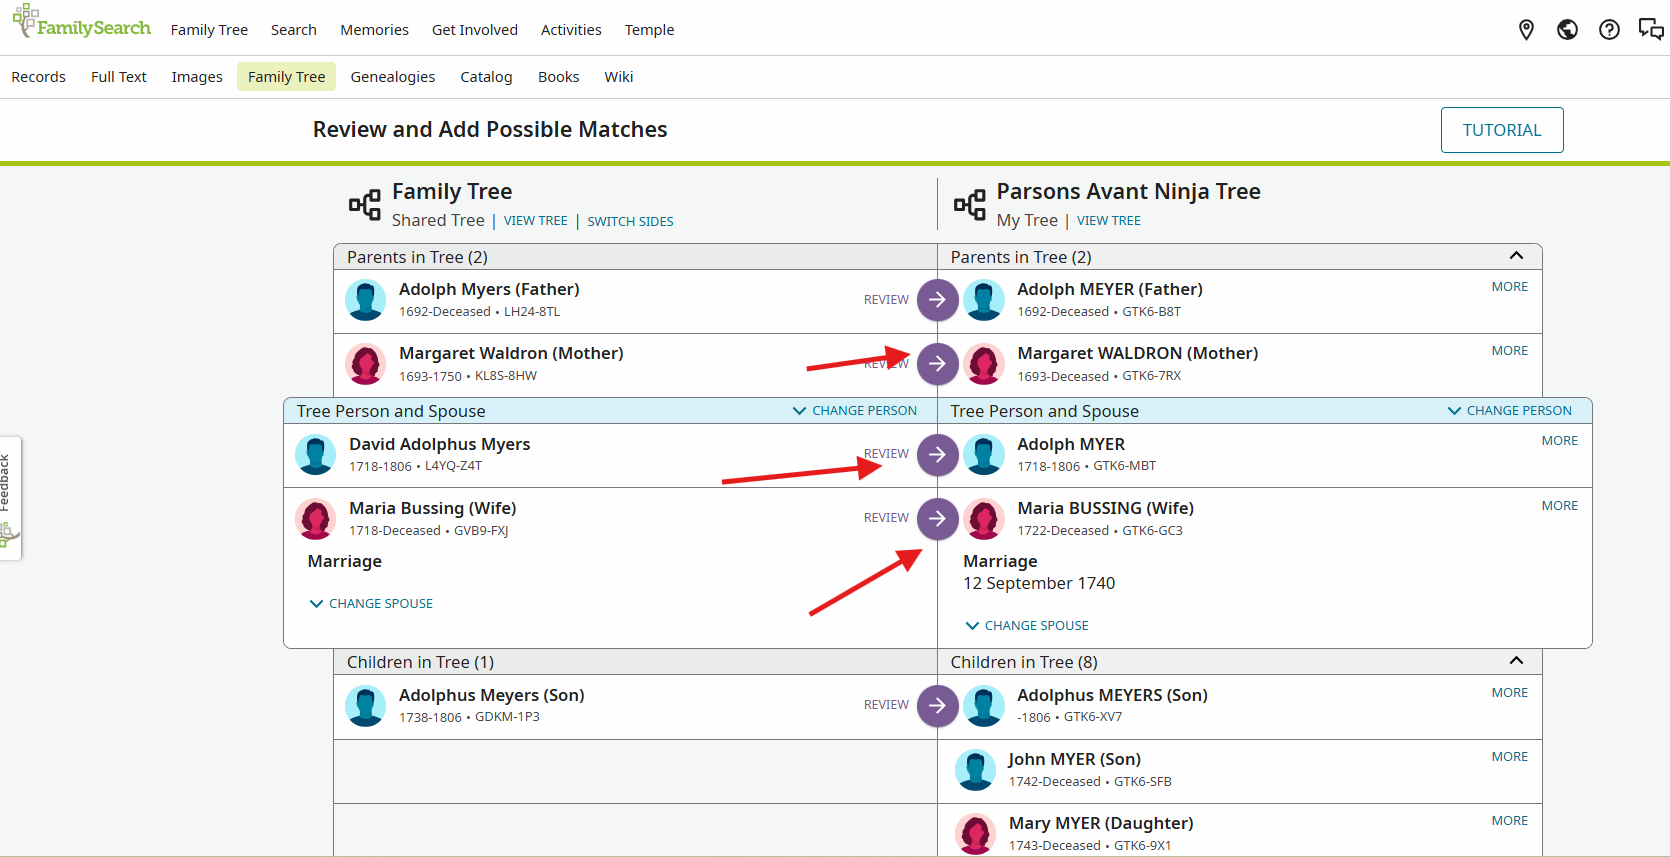
Task: Expand Change Spouse under Maria Bussing left
Action: pyautogui.click(x=371, y=604)
